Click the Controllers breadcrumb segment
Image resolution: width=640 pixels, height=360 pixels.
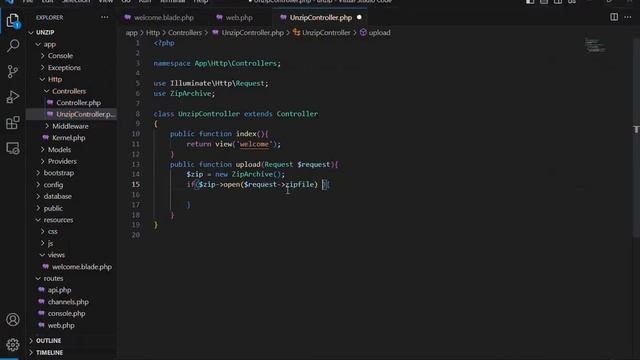(x=185, y=33)
